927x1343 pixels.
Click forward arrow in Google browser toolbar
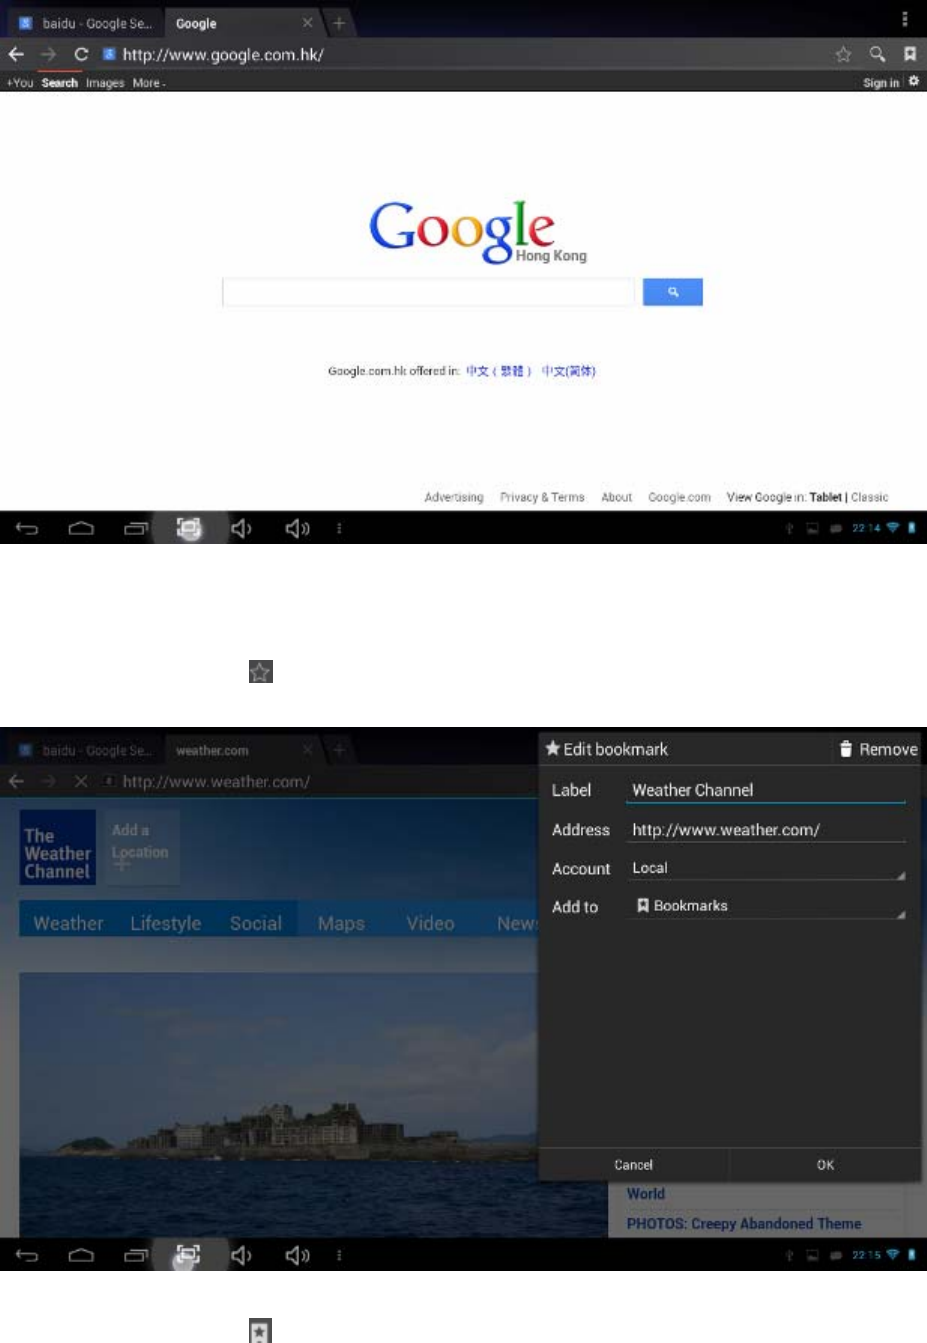[x=48, y=54]
